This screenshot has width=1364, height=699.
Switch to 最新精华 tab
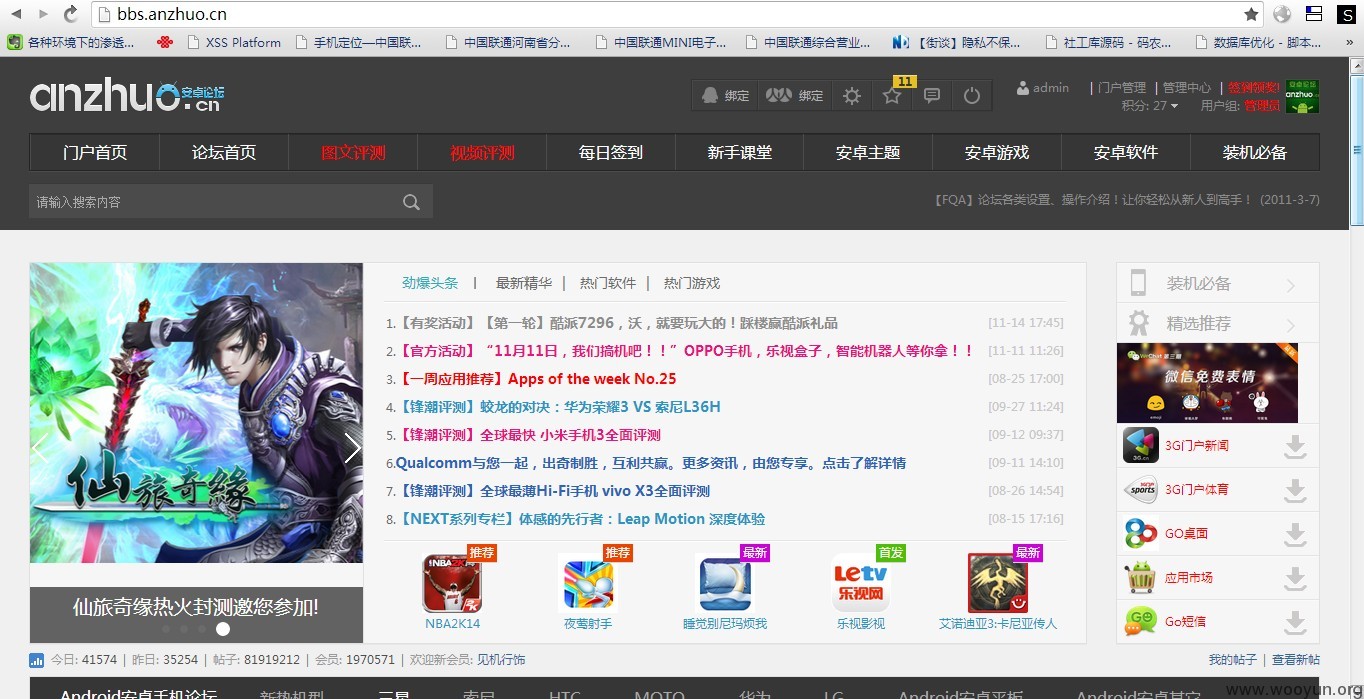pos(524,283)
